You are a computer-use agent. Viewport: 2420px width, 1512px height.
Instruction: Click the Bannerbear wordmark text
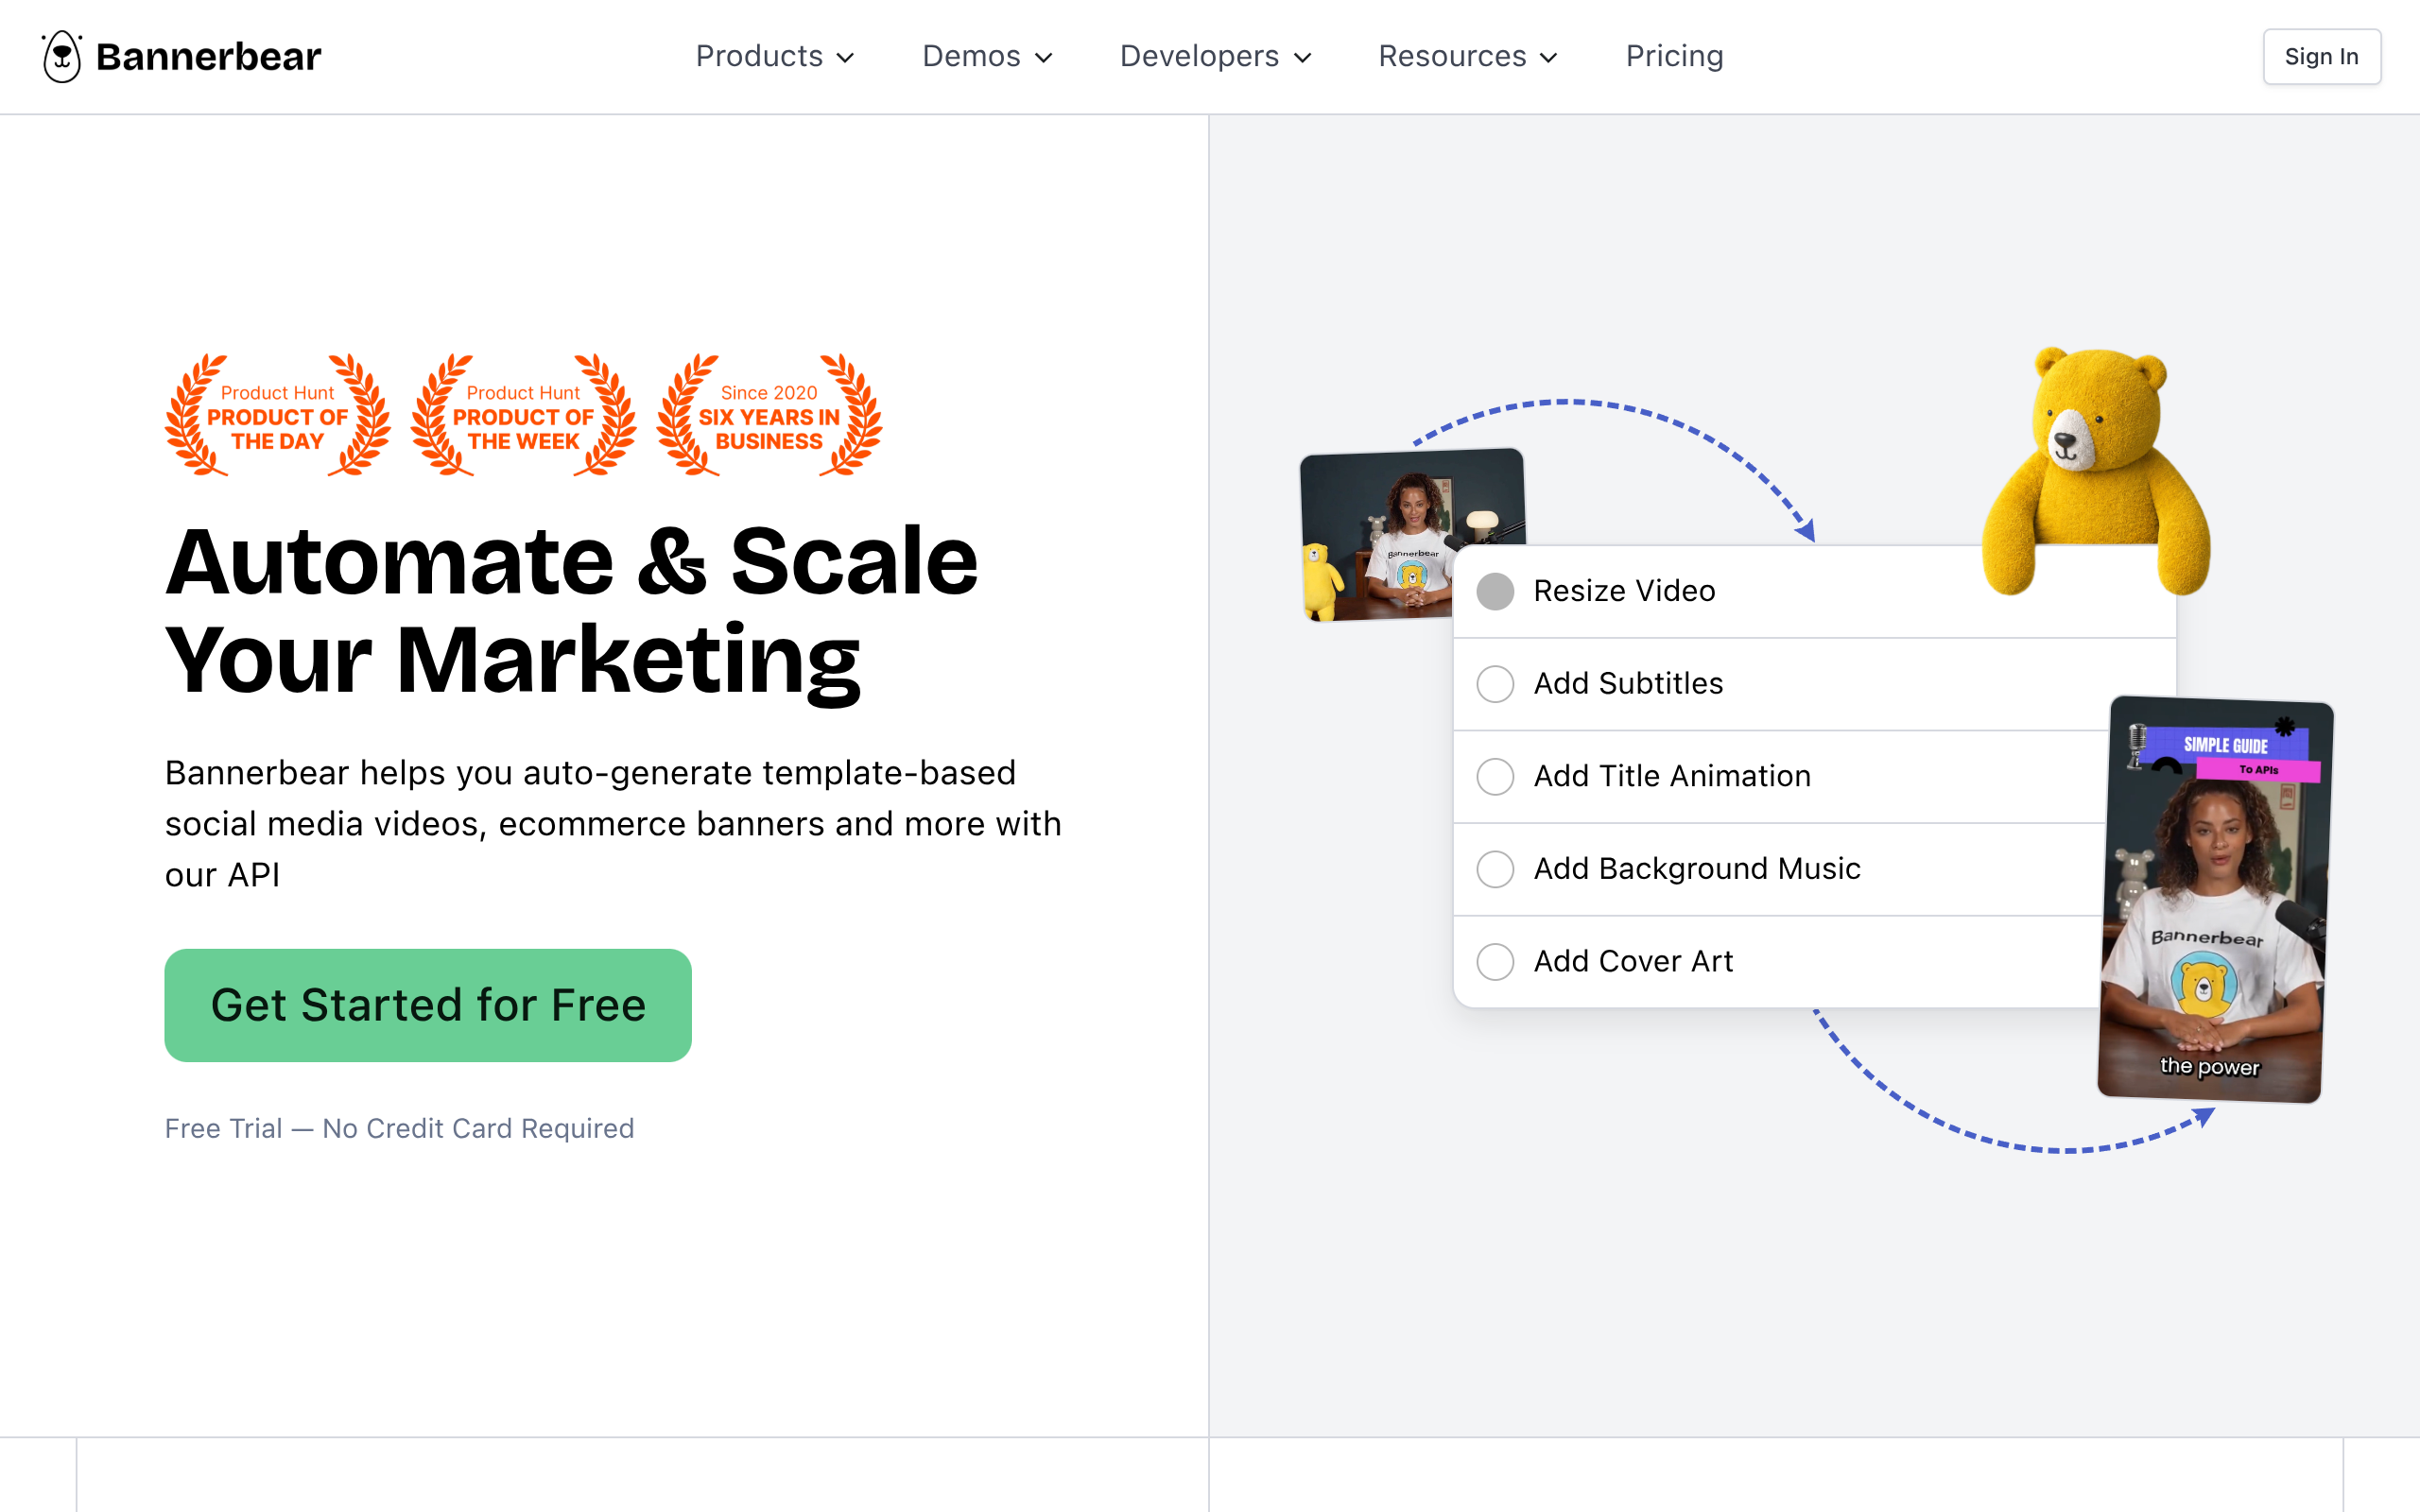pyautogui.click(x=208, y=57)
